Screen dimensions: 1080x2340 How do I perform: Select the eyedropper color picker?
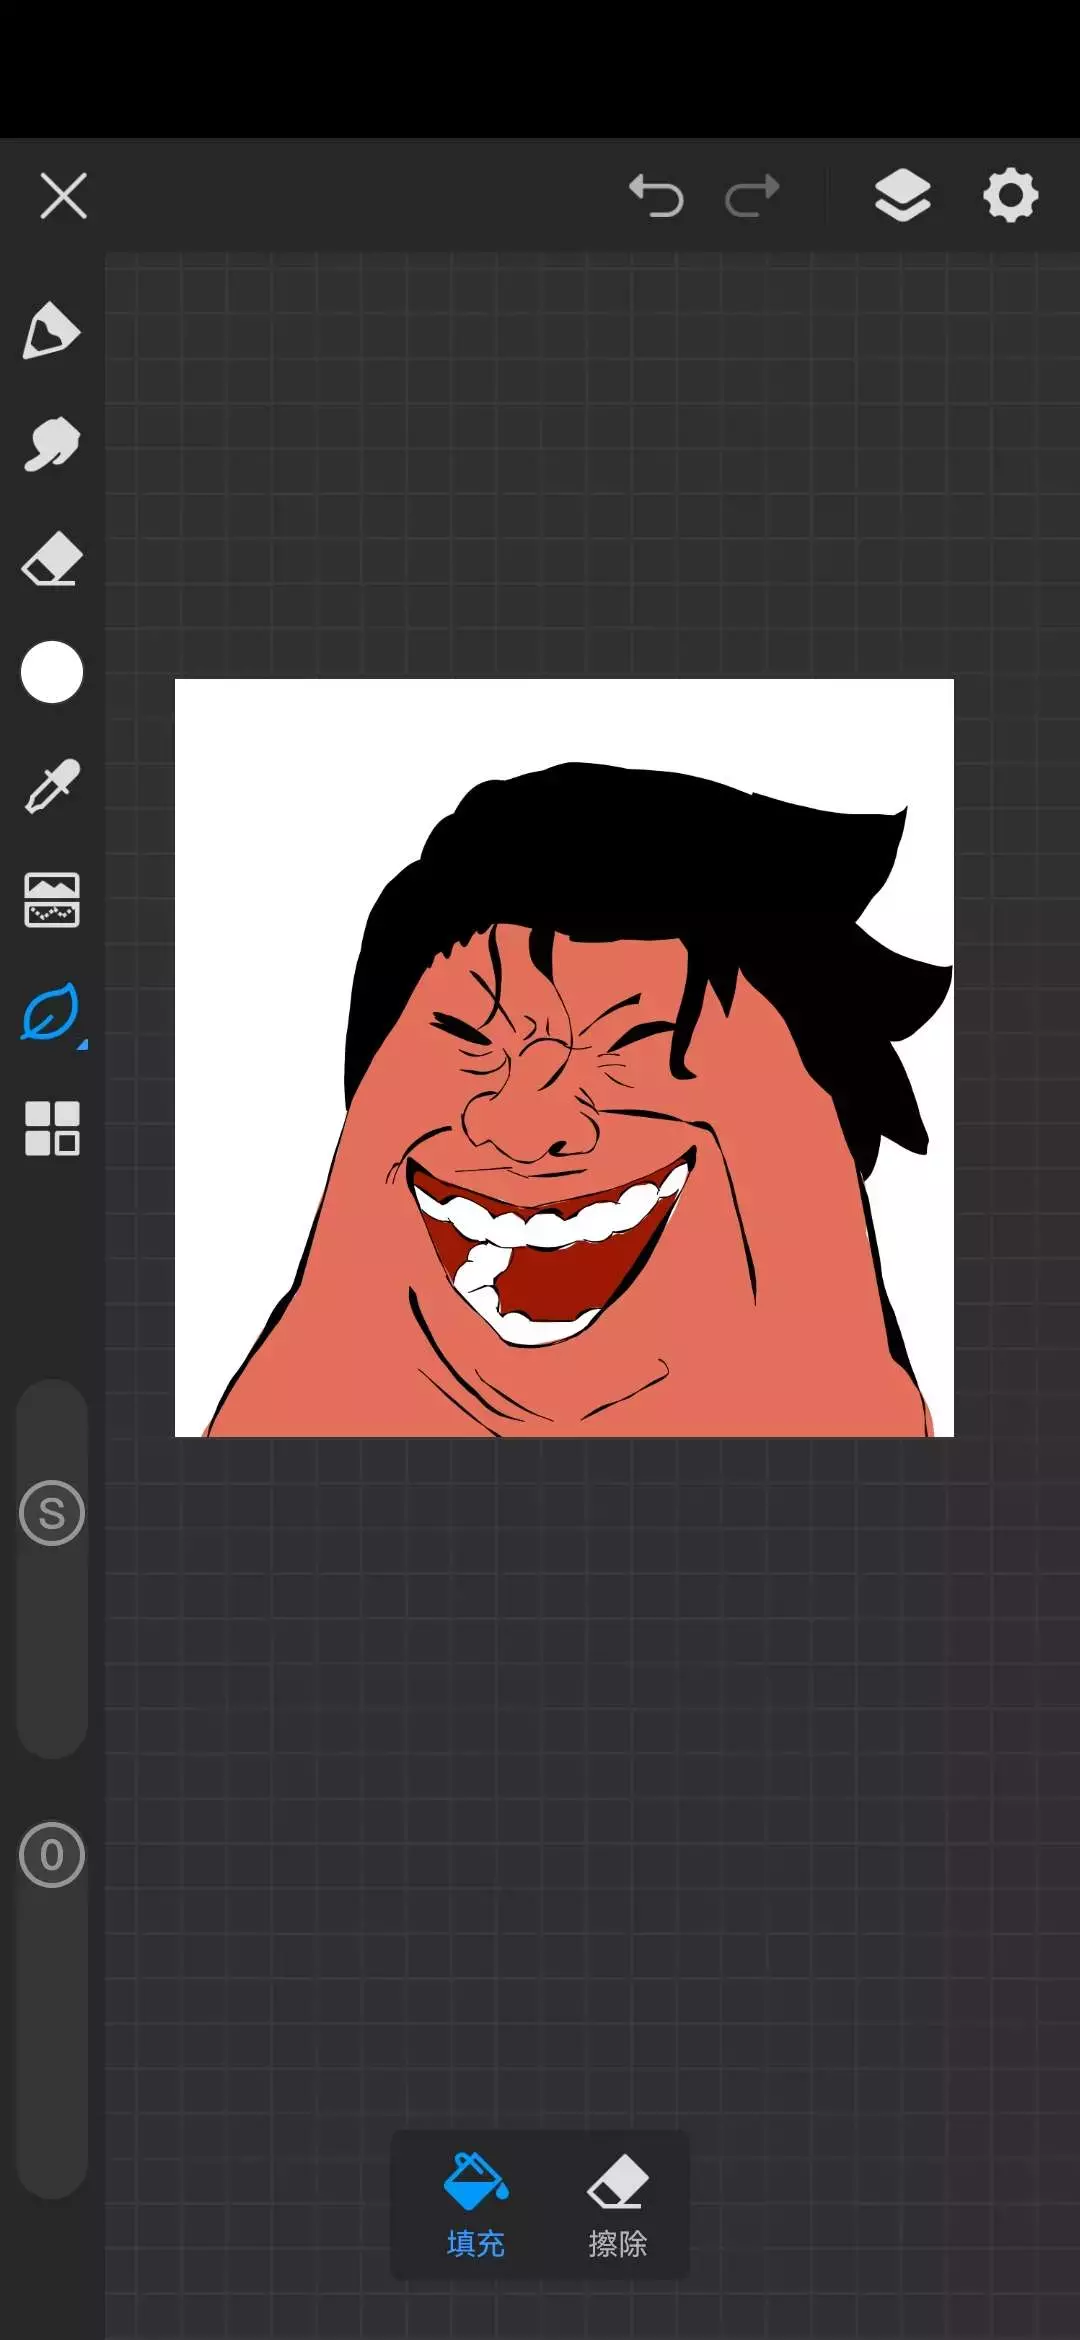pos(51,786)
